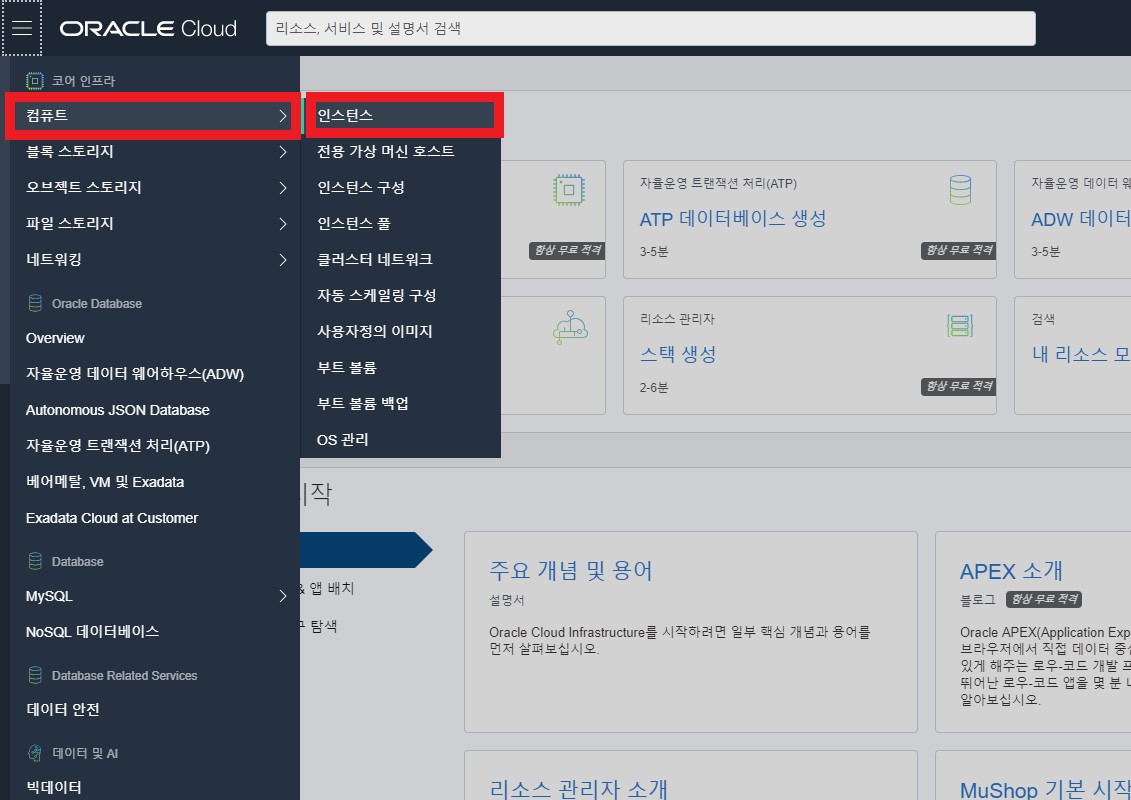This screenshot has width=1131, height=800.
Task: Click the Database Related Services heading text
Action: pyautogui.click(x=124, y=676)
